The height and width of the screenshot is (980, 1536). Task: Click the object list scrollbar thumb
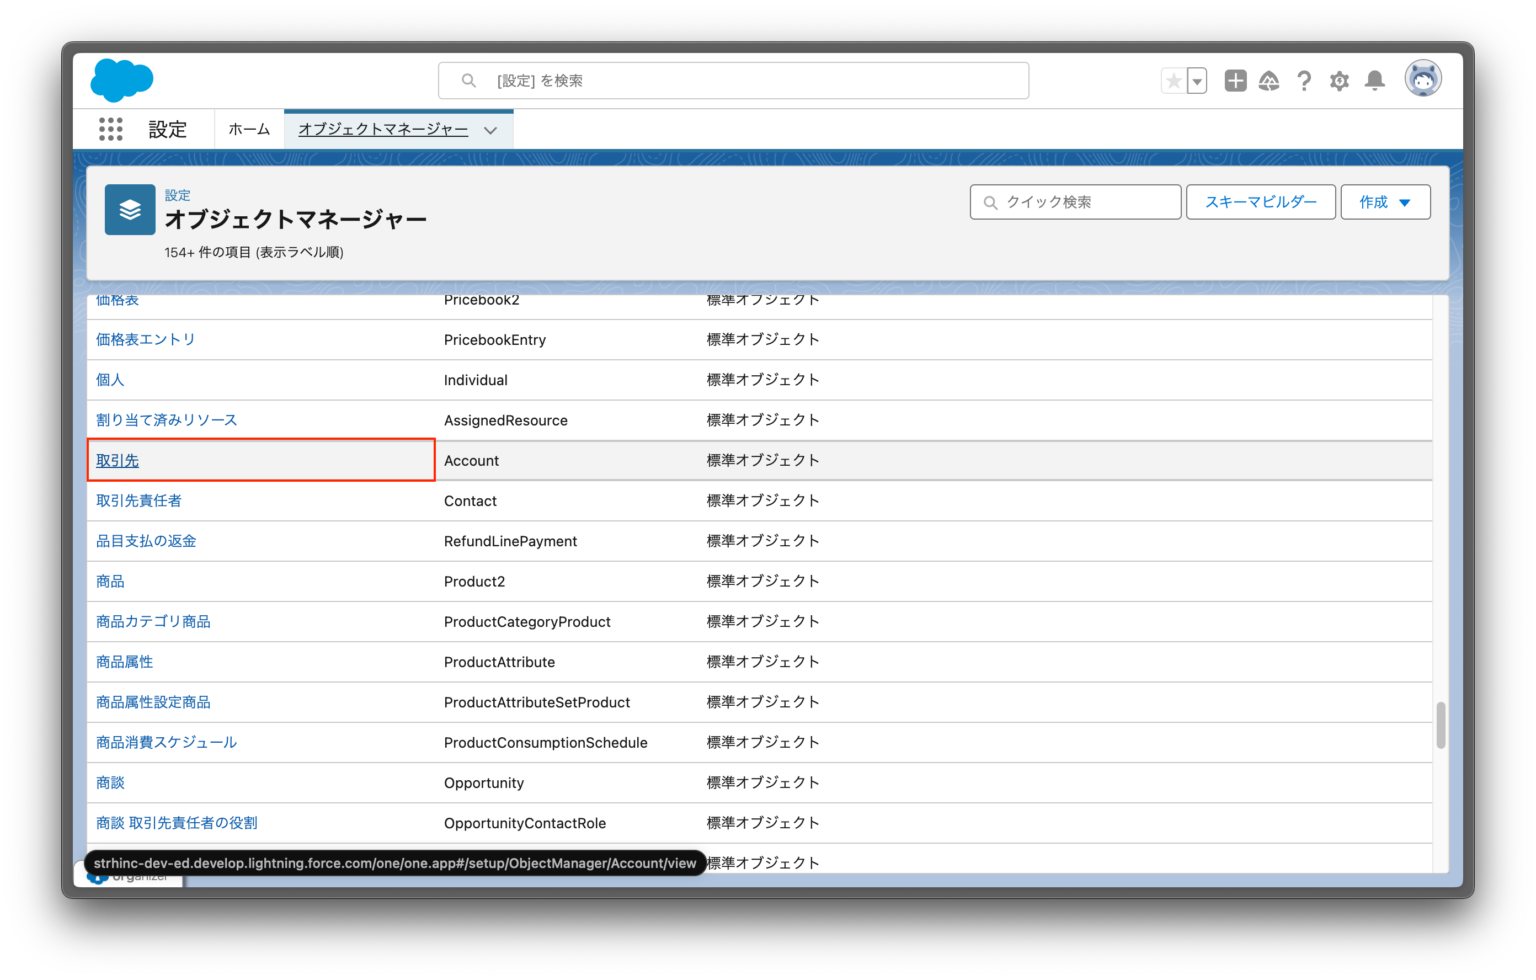coord(1441,725)
